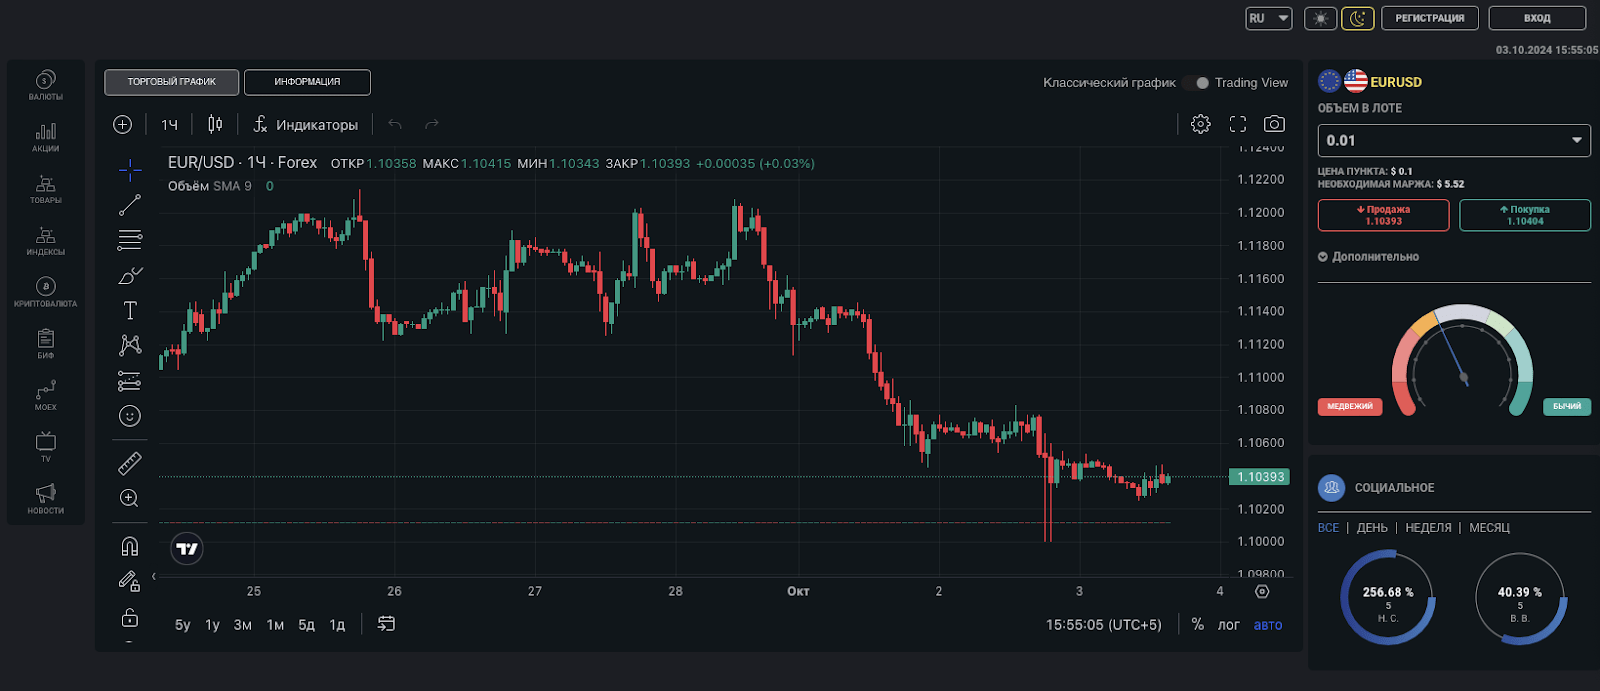This screenshot has width=1600, height=691.
Task: Select the ДЕНЬ social period
Action: (x=1372, y=528)
